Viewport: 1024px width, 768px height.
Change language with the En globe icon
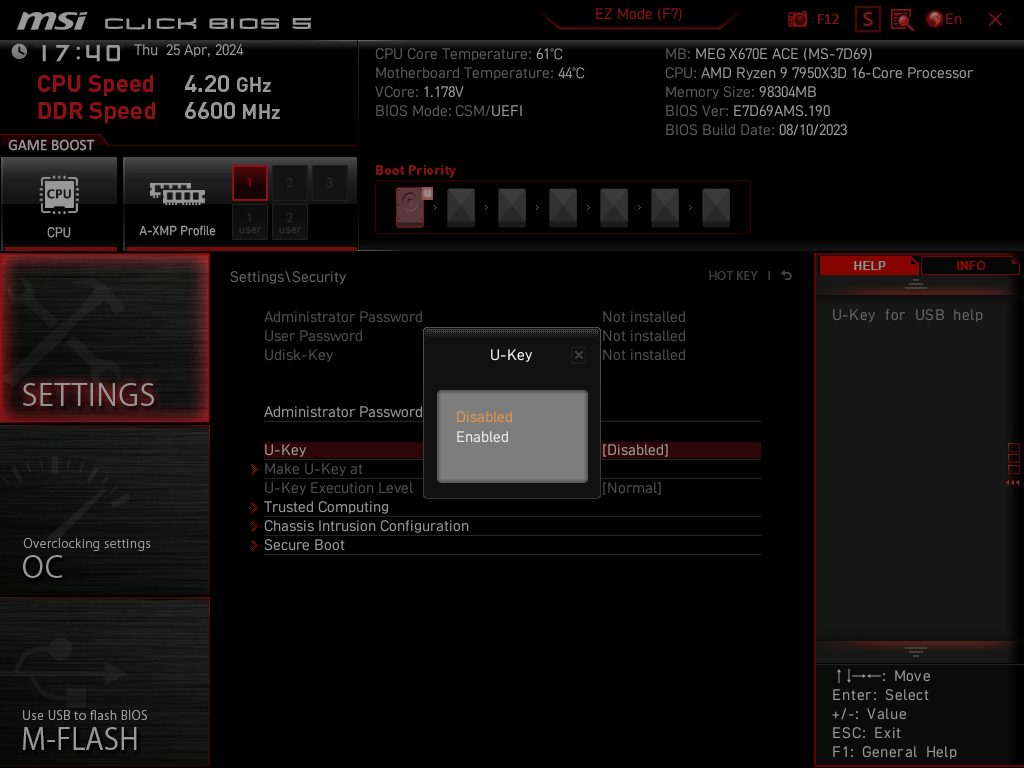(944, 20)
